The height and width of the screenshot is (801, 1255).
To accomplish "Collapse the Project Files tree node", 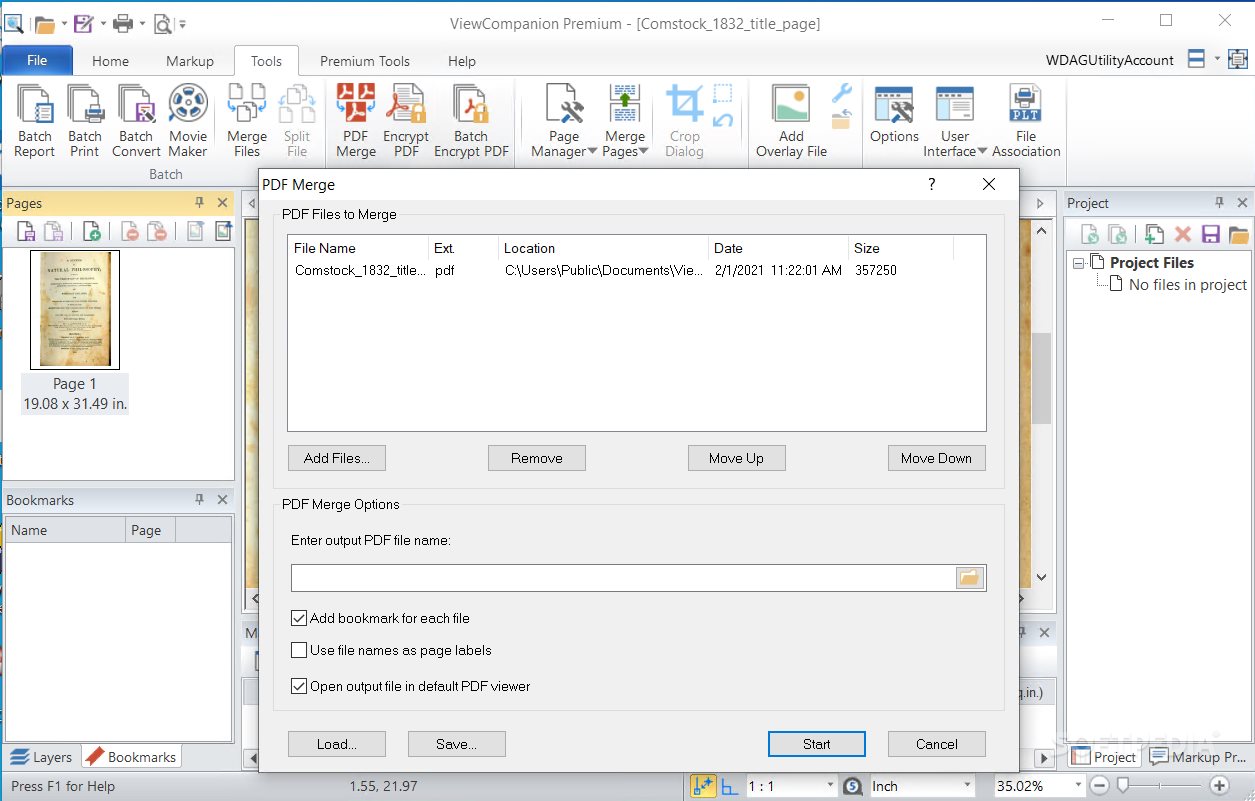I will [1079, 263].
